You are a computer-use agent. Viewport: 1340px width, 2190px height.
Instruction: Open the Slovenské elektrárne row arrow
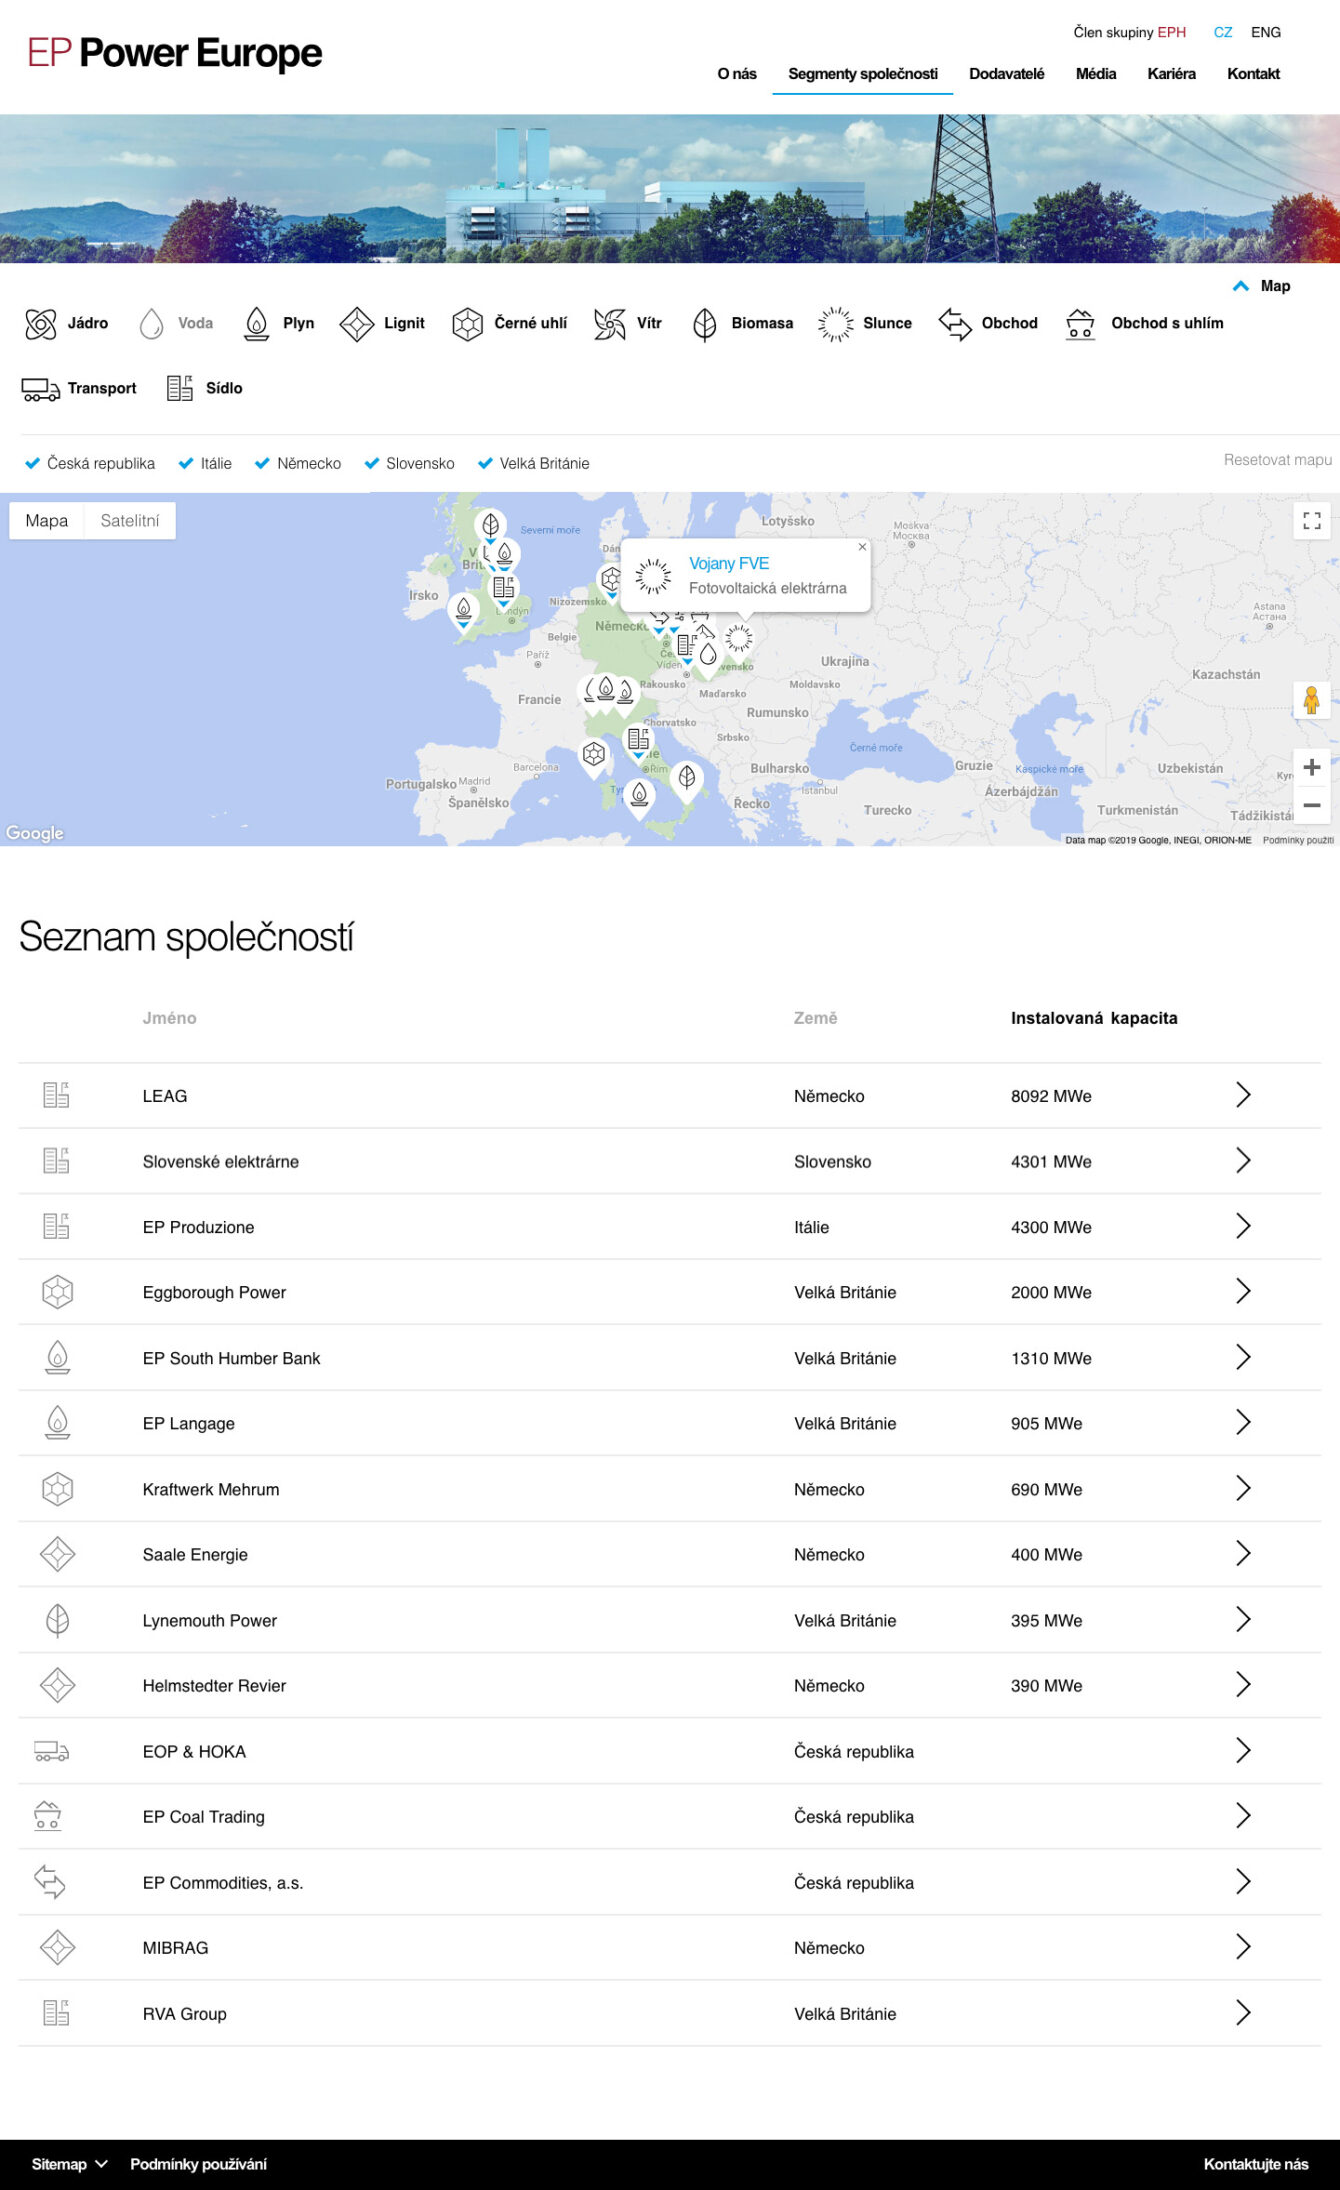1243,1161
